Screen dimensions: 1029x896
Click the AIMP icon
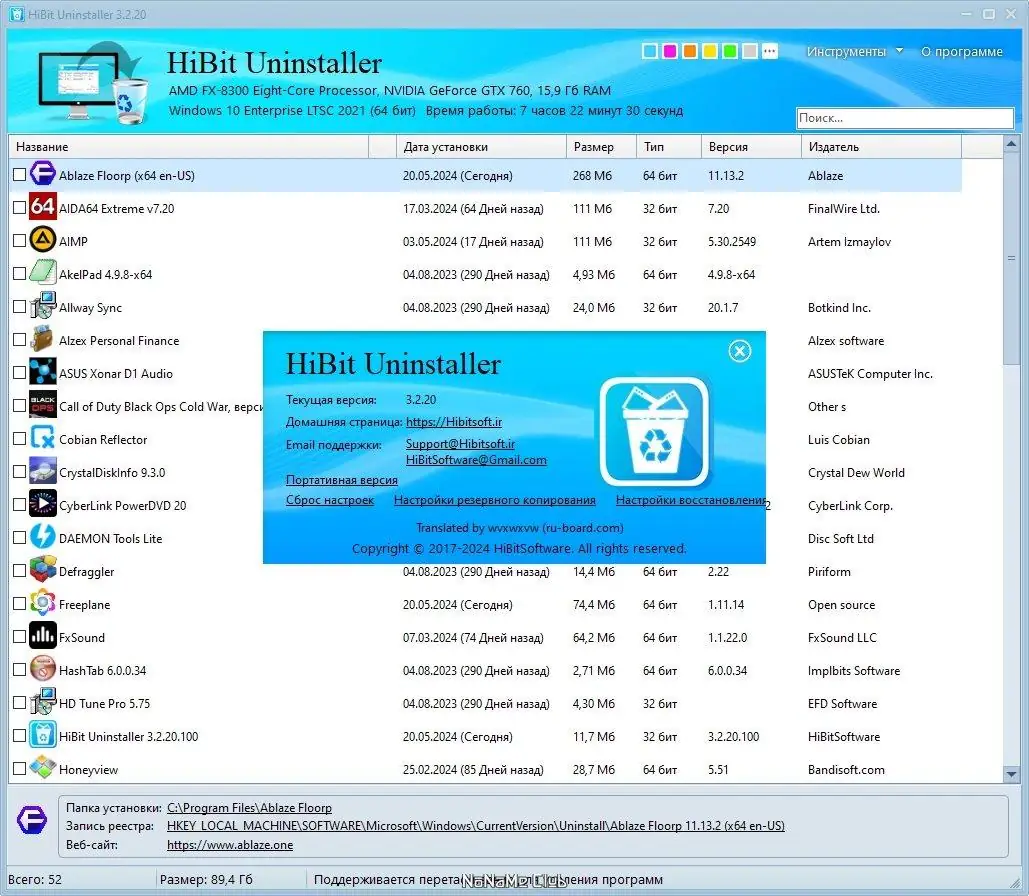(x=43, y=240)
